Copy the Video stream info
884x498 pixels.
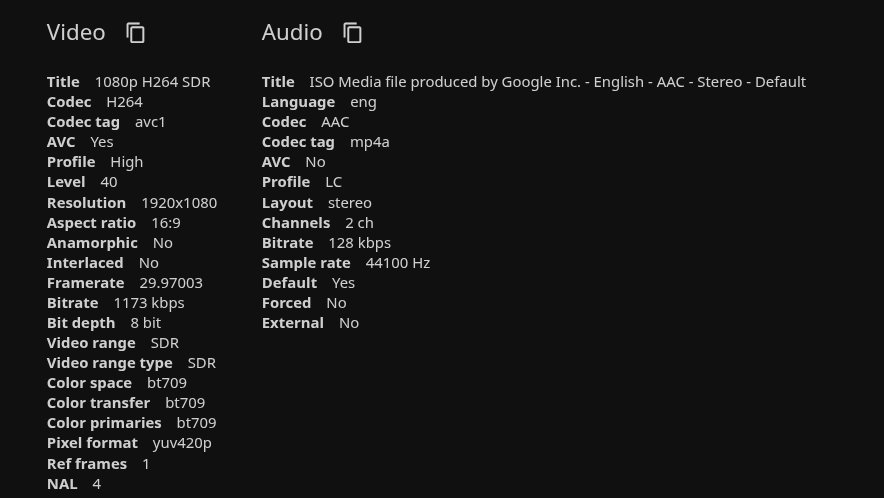(136, 33)
